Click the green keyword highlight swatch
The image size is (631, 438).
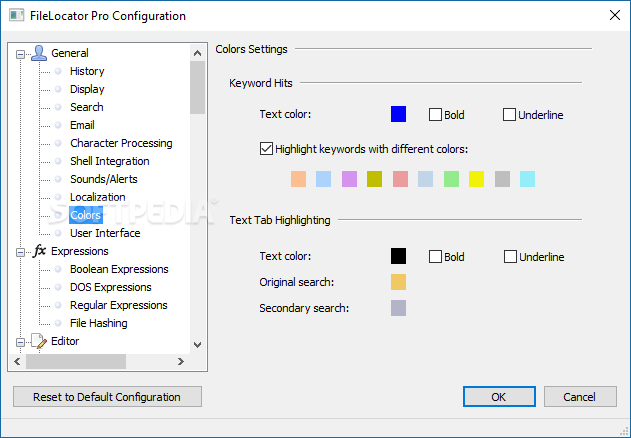click(x=452, y=179)
